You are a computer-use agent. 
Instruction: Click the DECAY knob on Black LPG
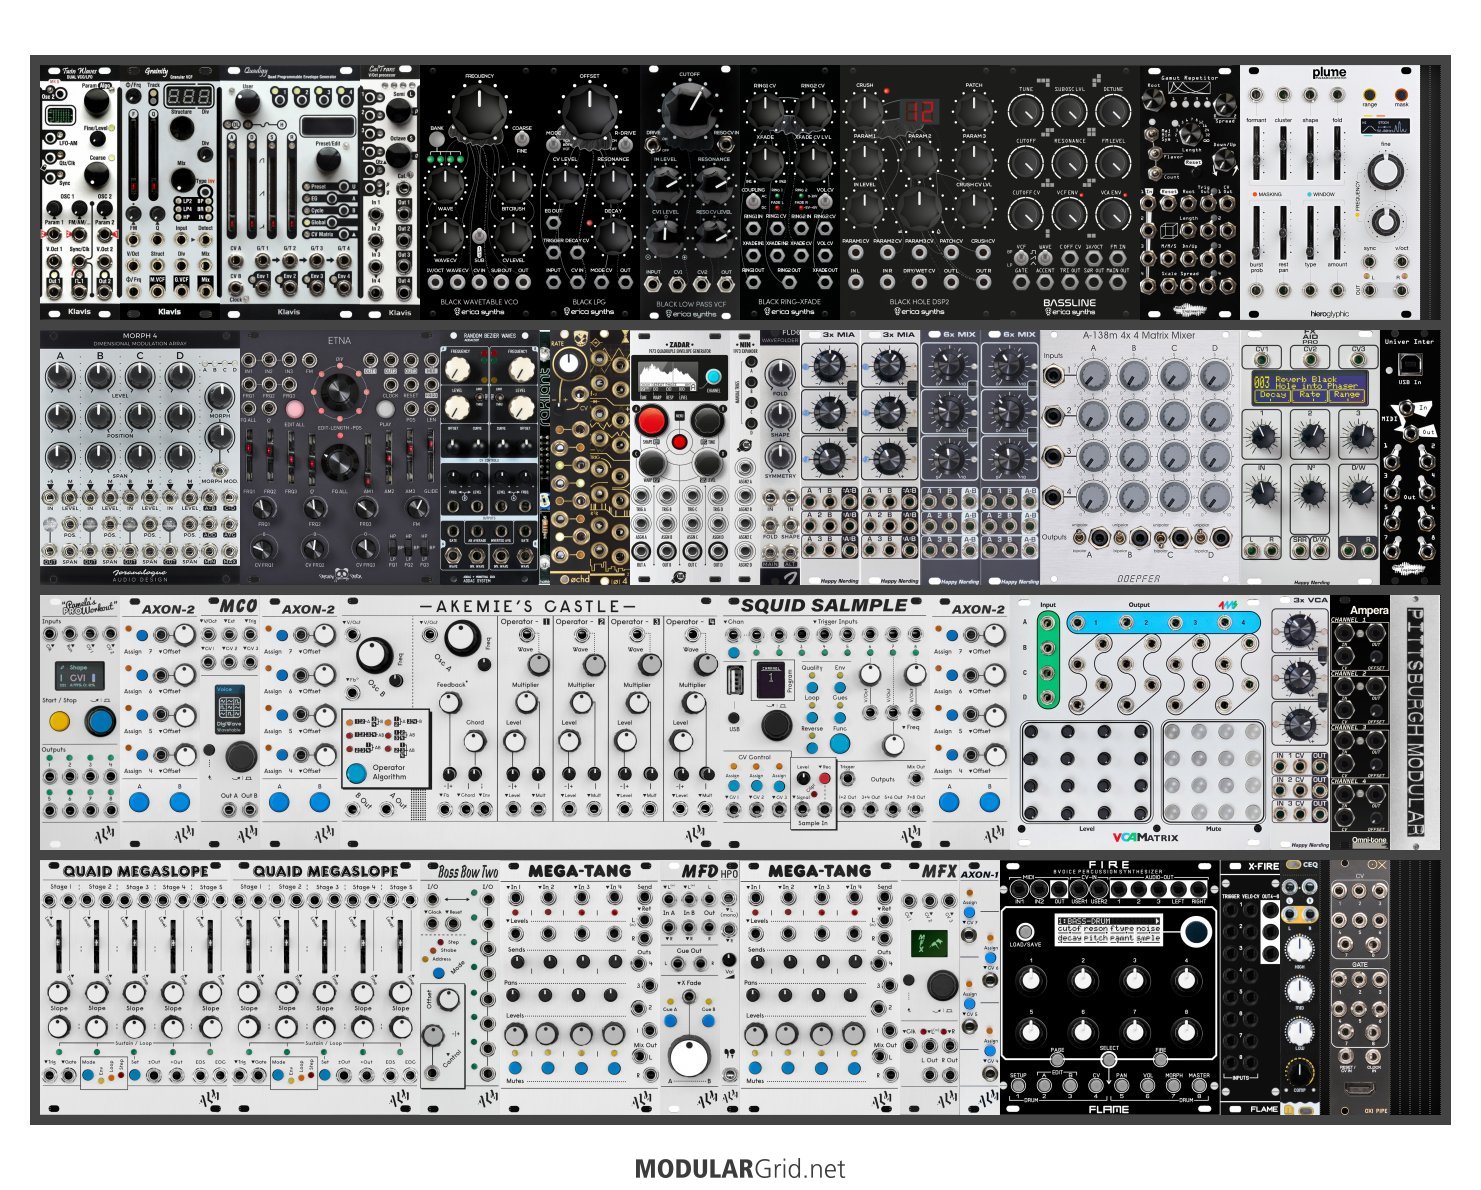coord(613,234)
